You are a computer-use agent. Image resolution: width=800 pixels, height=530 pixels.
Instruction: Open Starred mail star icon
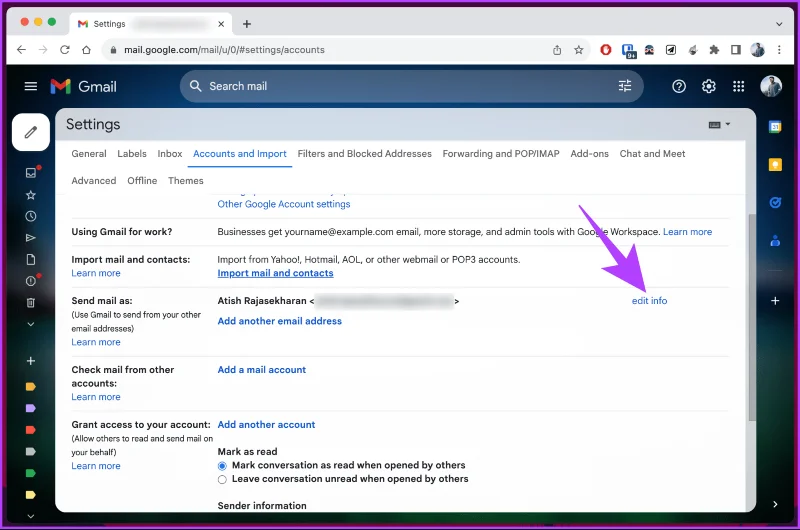pyautogui.click(x=31, y=195)
